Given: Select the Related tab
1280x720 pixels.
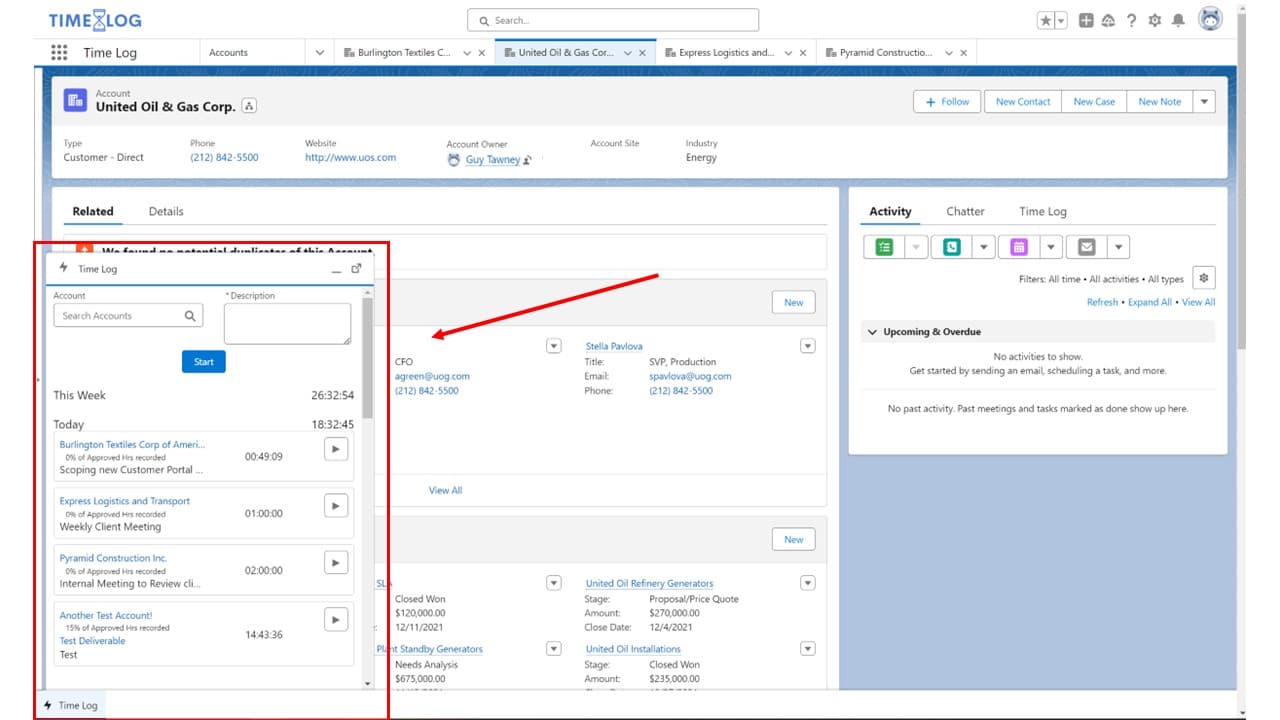Looking at the screenshot, I should 93,212.
